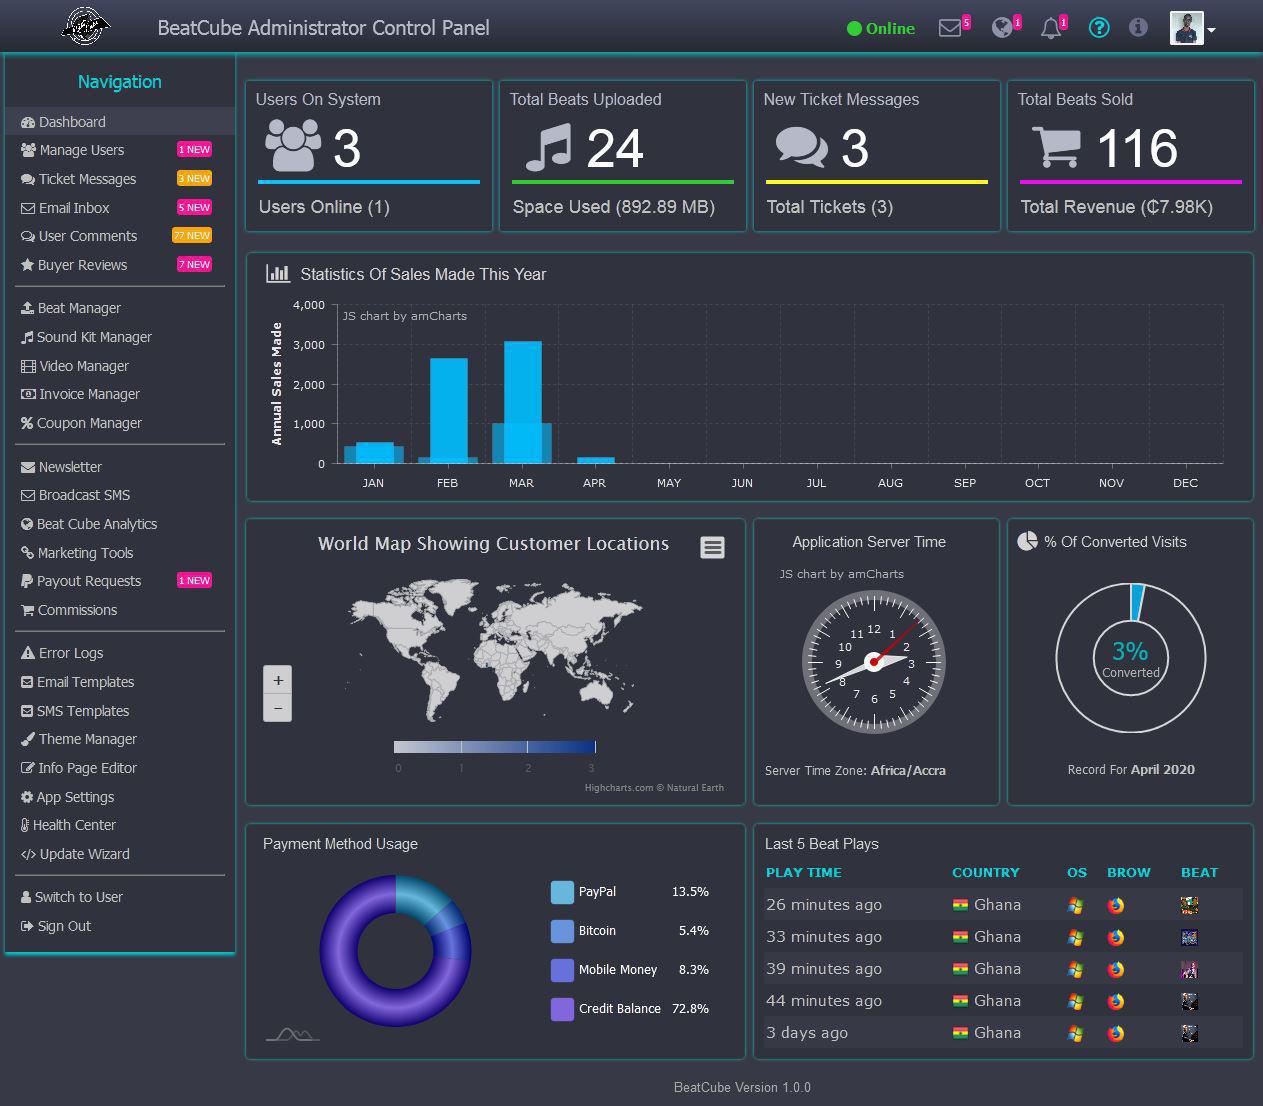Screen dimensions: 1263x1106
Task: Click the Mobile Money color swatch
Action: tap(562, 970)
